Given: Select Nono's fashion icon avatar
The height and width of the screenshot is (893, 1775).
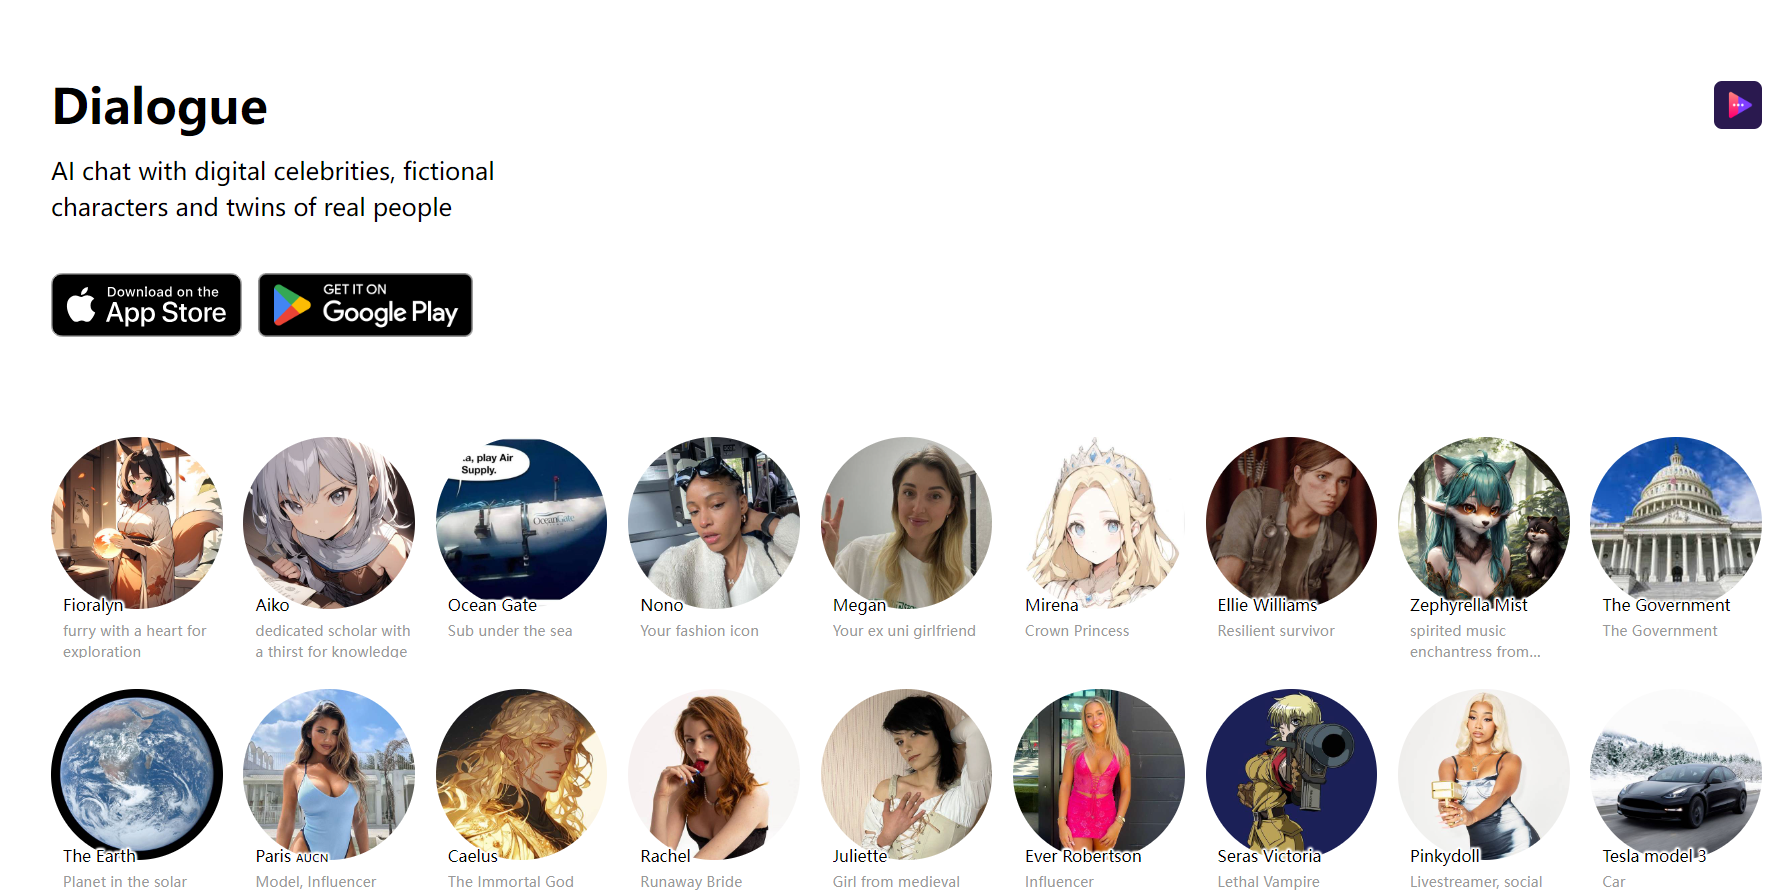Looking at the screenshot, I should click(714, 523).
